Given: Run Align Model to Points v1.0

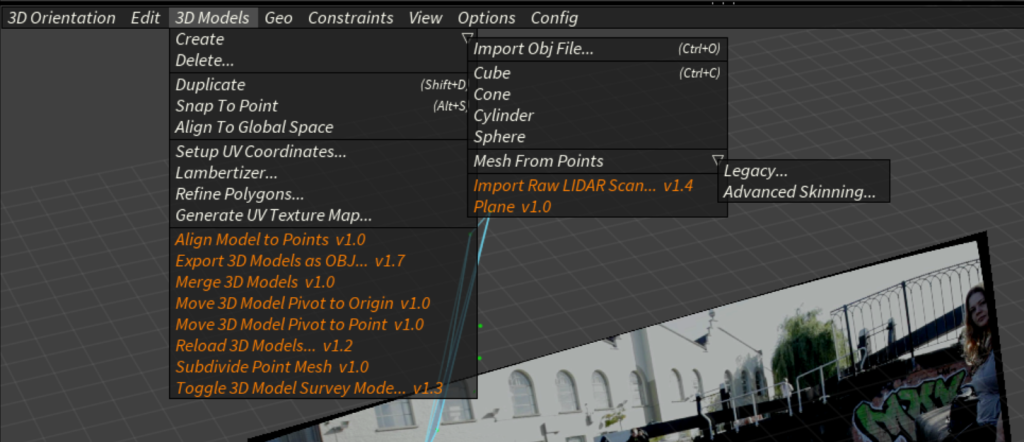Looking at the screenshot, I should [x=323, y=240].
